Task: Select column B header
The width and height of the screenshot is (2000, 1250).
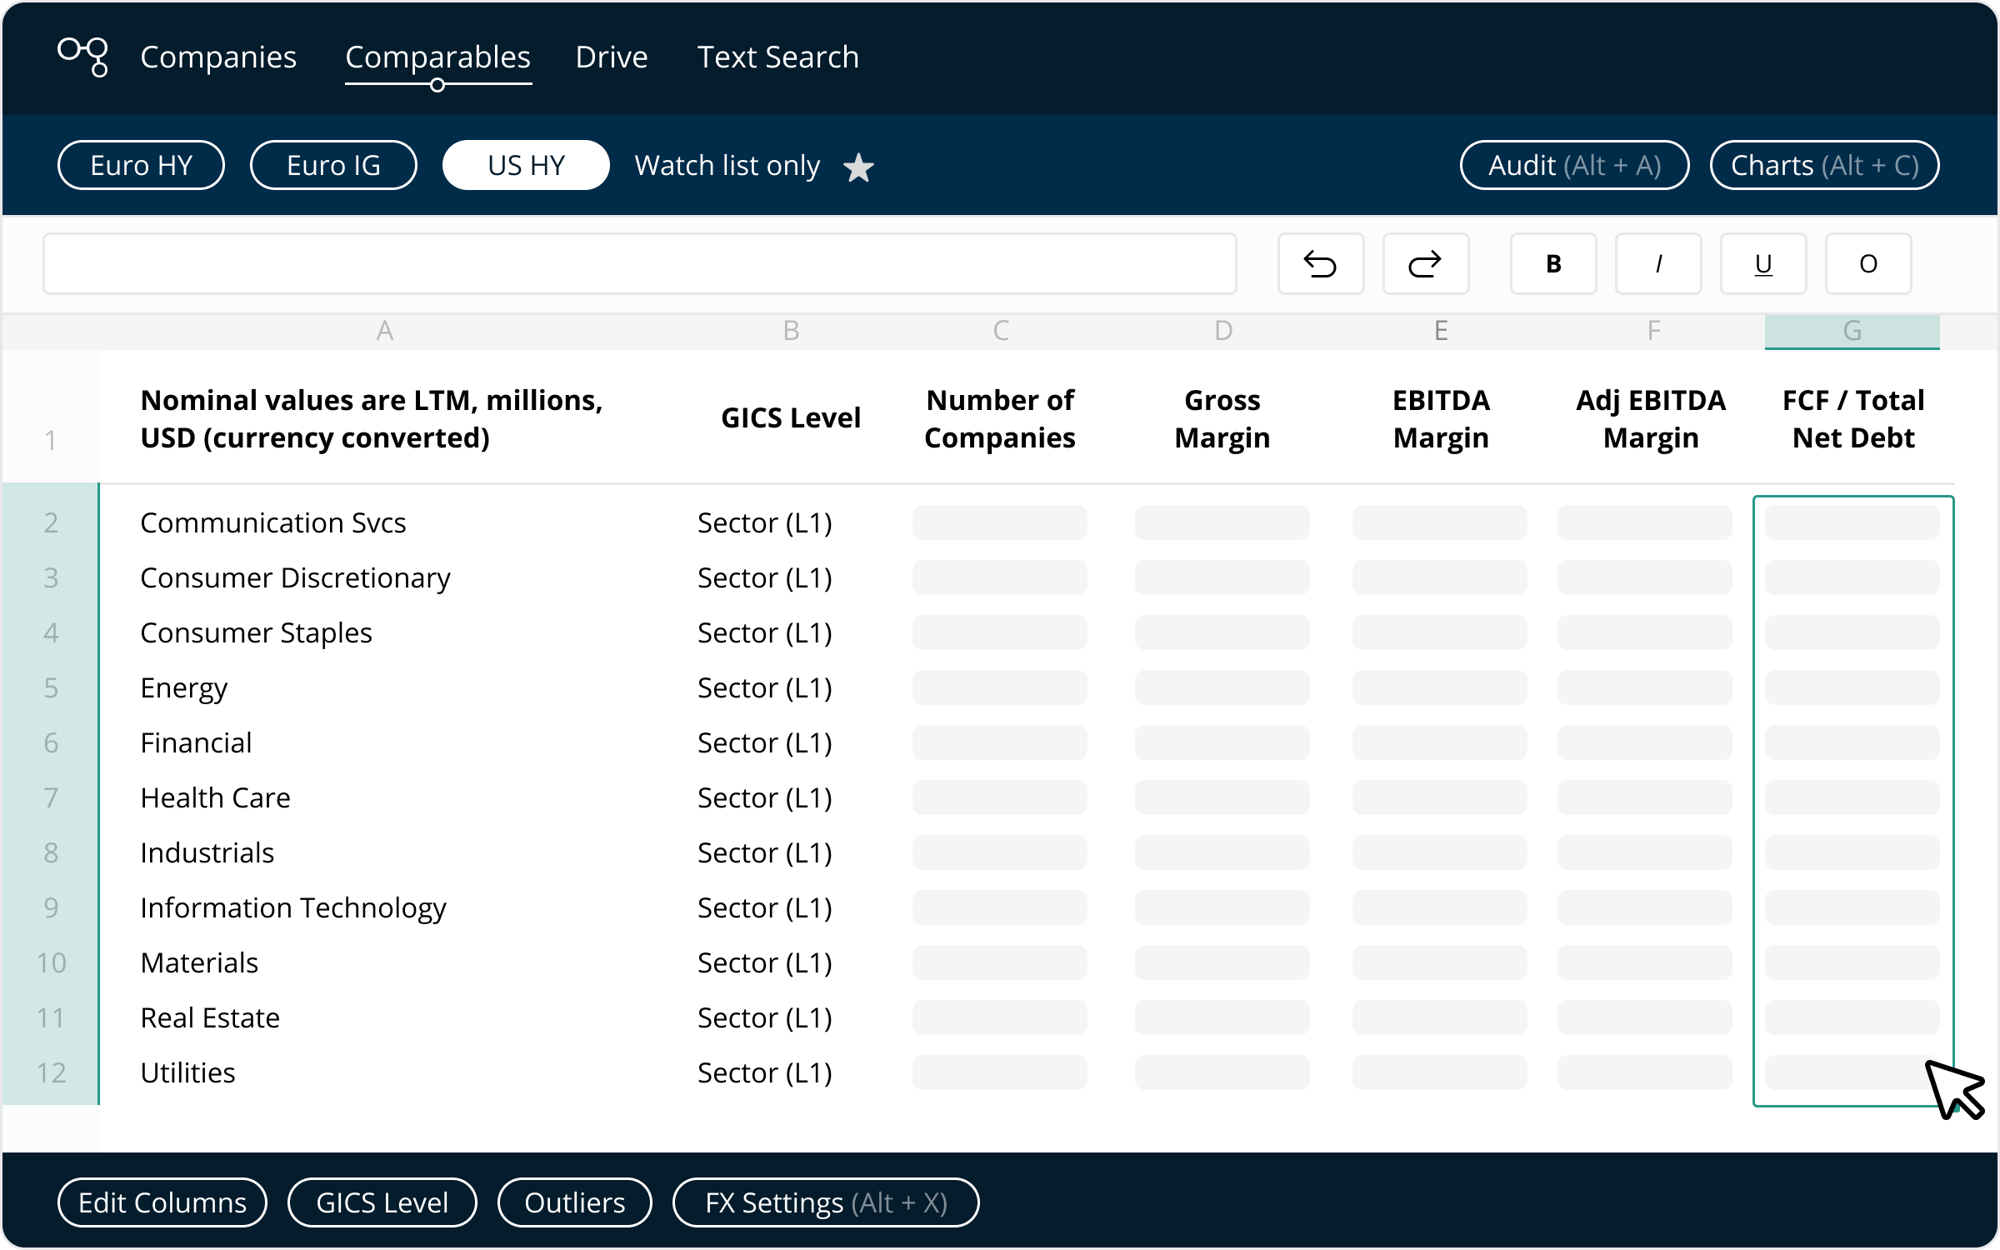Action: tap(791, 331)
